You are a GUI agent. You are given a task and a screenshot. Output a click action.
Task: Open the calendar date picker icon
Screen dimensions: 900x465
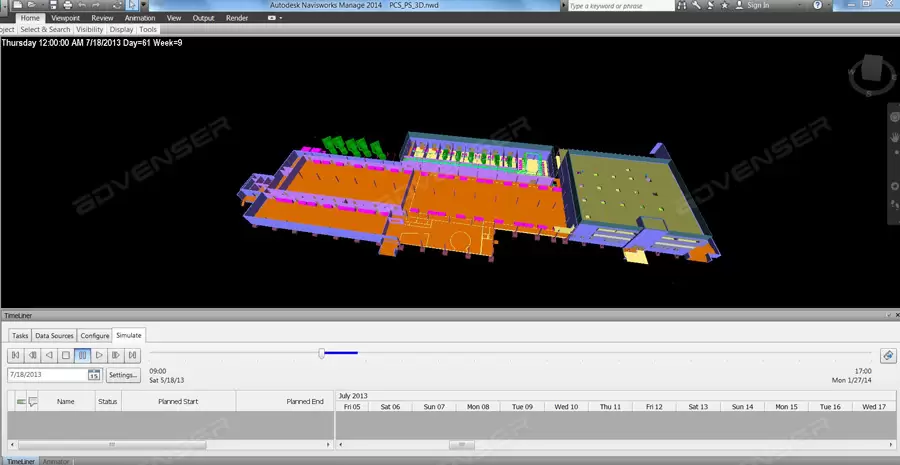[94, 375]
